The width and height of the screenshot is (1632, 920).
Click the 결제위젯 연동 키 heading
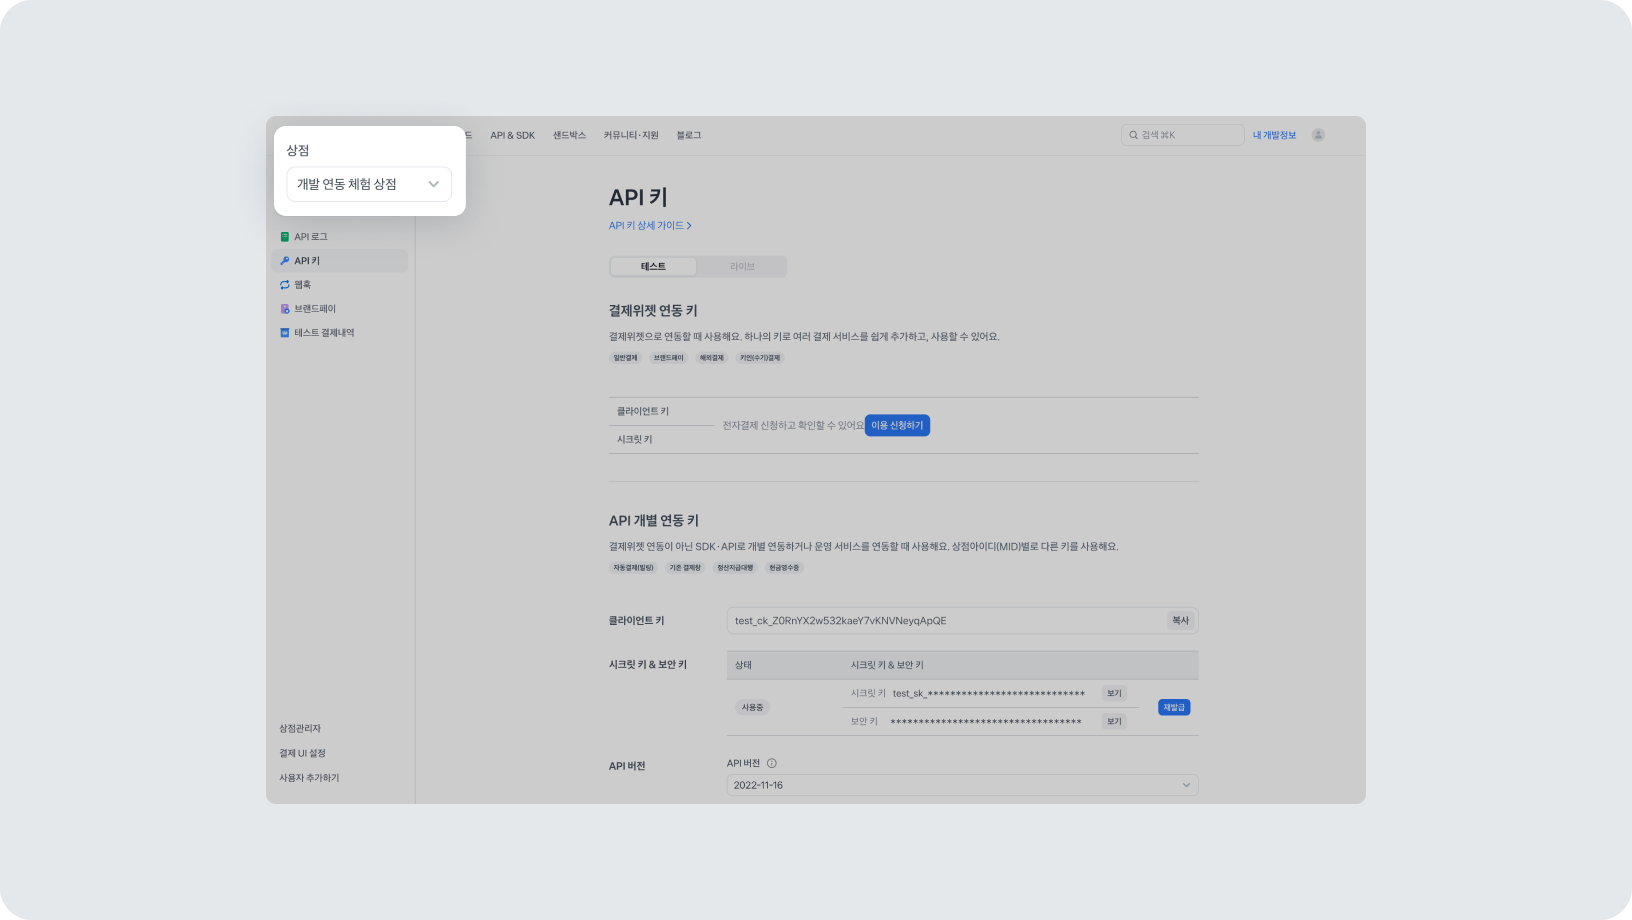(x=653, y=311)
